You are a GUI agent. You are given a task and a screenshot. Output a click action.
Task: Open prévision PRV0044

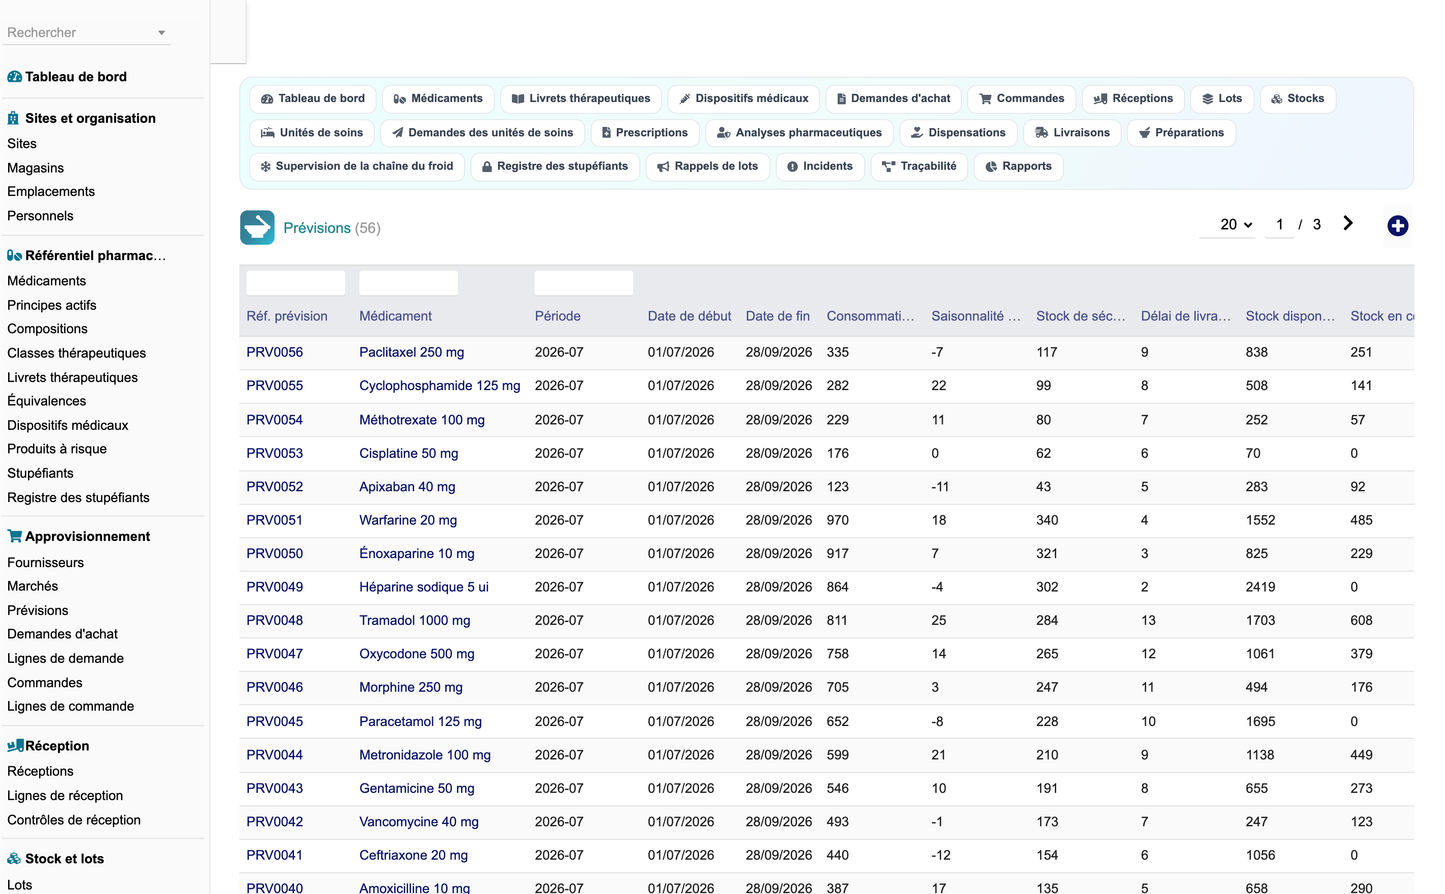tap(275, 755)
